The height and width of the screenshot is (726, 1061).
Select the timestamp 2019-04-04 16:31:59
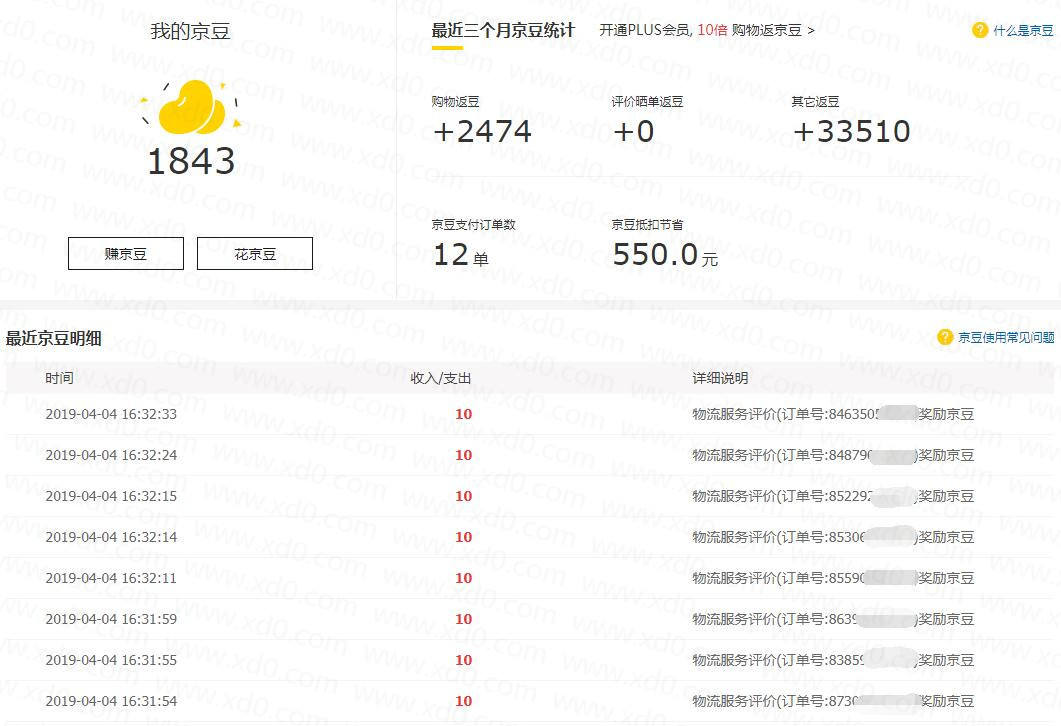[x=111, y=618]
